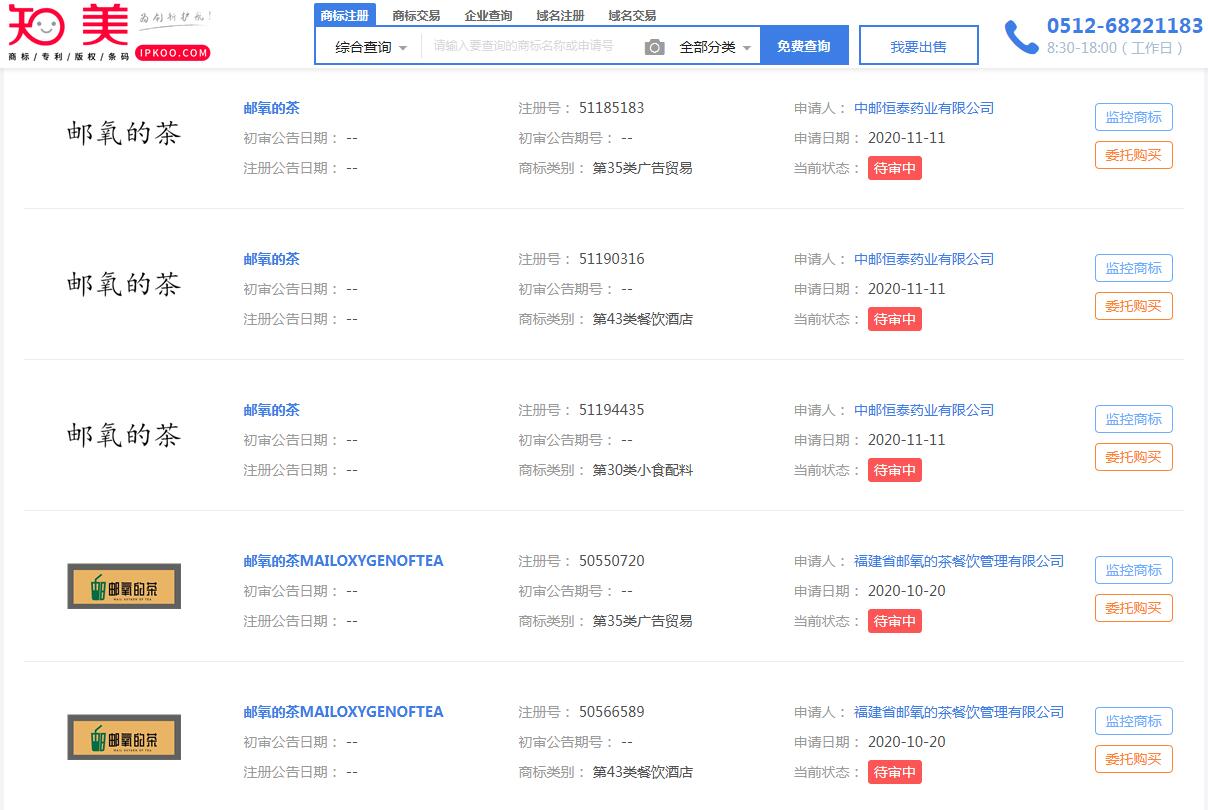Click 待审中 status badge for 51185183
Image resolution: width=1208 pixels, height=810 pixels.
895,168
